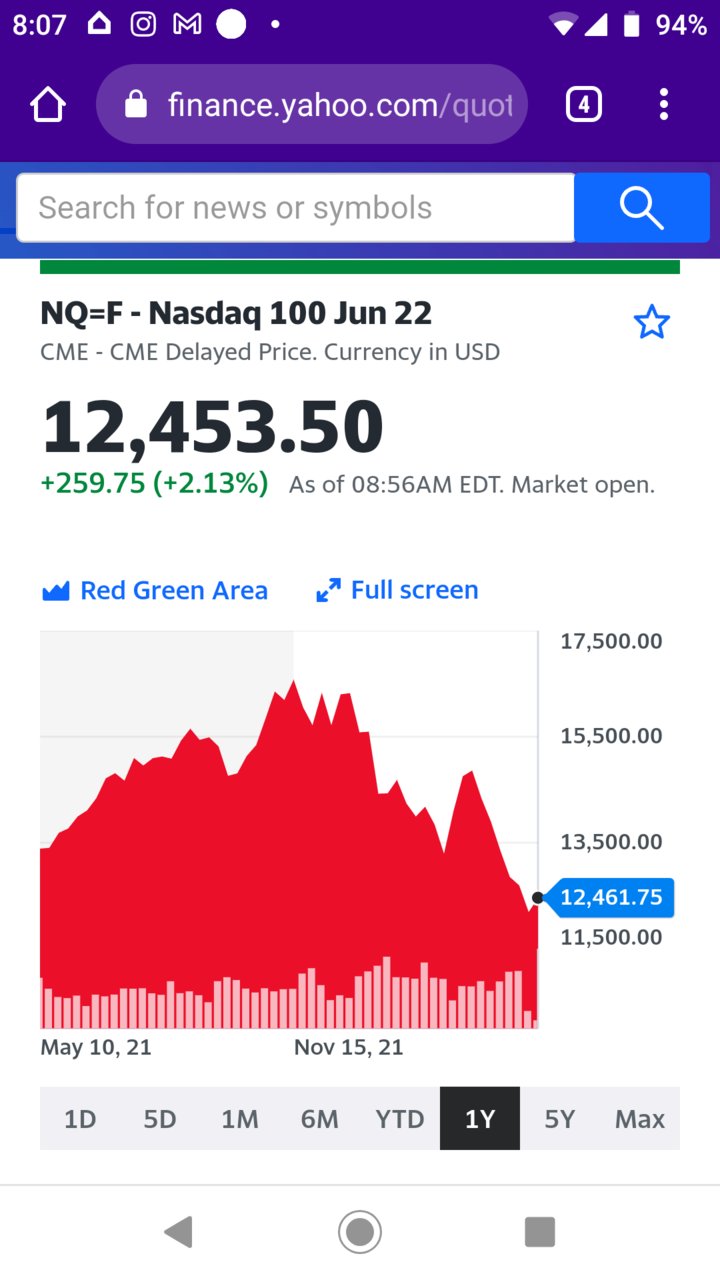Select the 1D chart range
Screen dimensions: 720x1280
[x=80, y=1119]
